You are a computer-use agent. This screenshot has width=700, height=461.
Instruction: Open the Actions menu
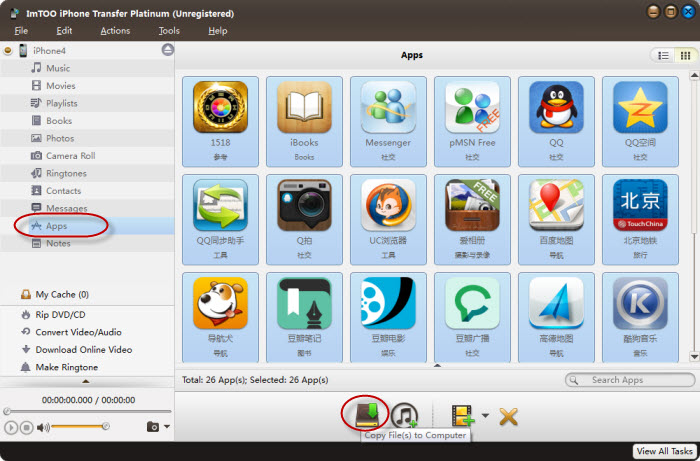tap(115, 31)
